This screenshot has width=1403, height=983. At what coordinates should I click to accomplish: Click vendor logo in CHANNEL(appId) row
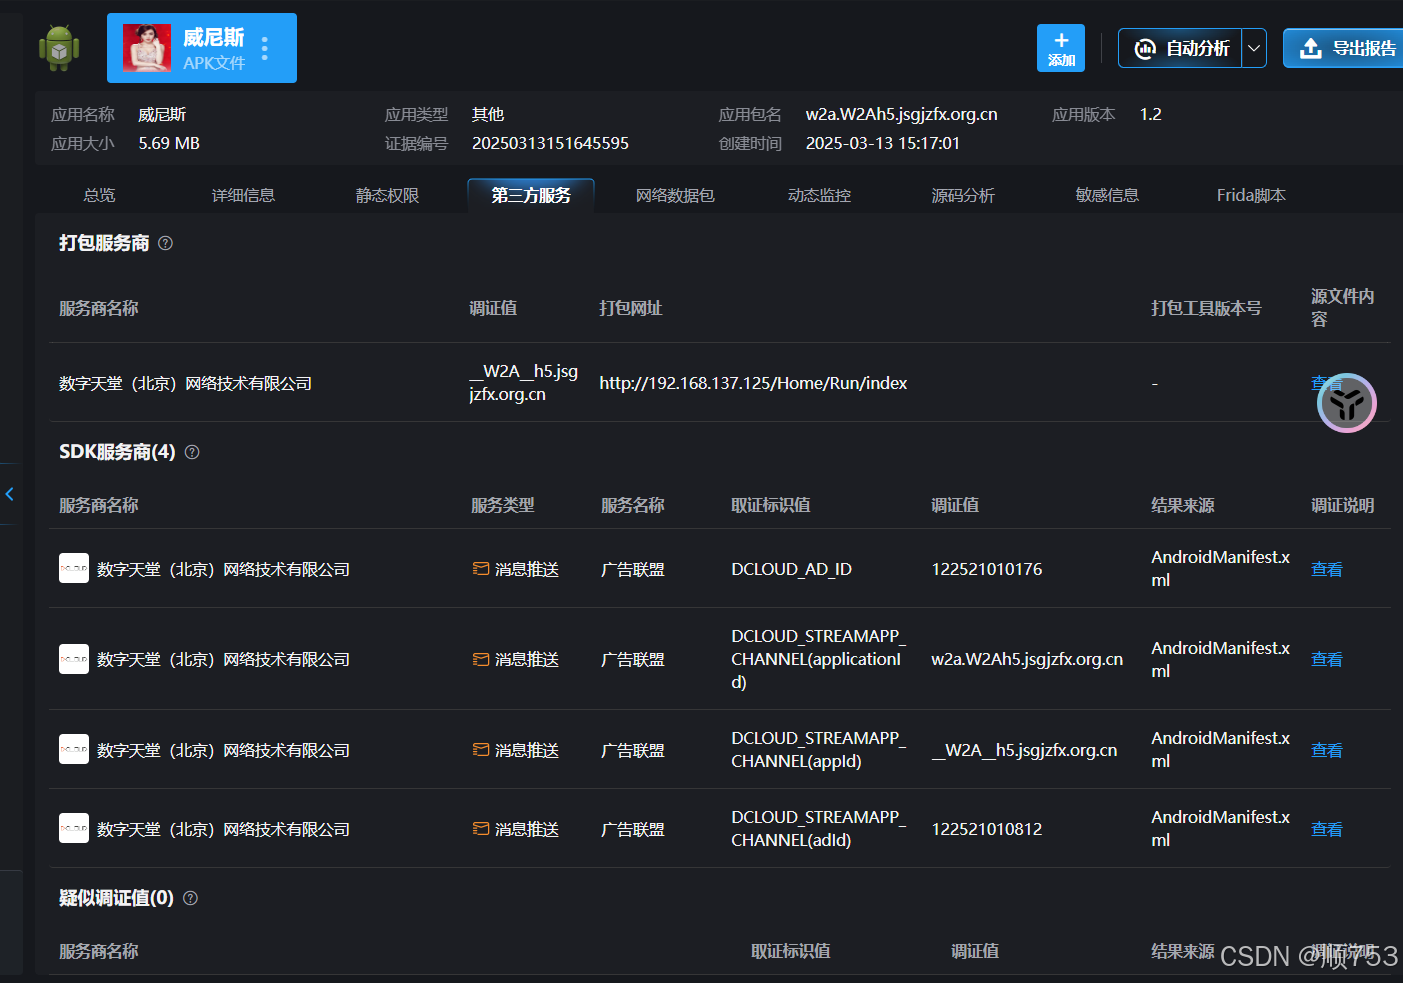click(74, 749)
